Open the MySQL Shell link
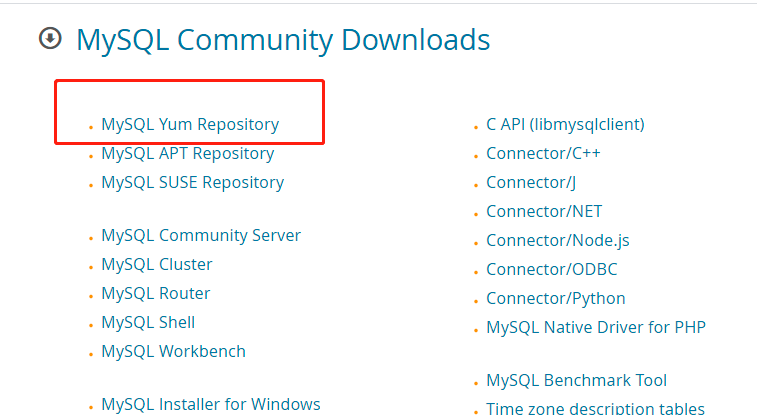The height and width of the screenshot is (415, 757). coord(148,322)
